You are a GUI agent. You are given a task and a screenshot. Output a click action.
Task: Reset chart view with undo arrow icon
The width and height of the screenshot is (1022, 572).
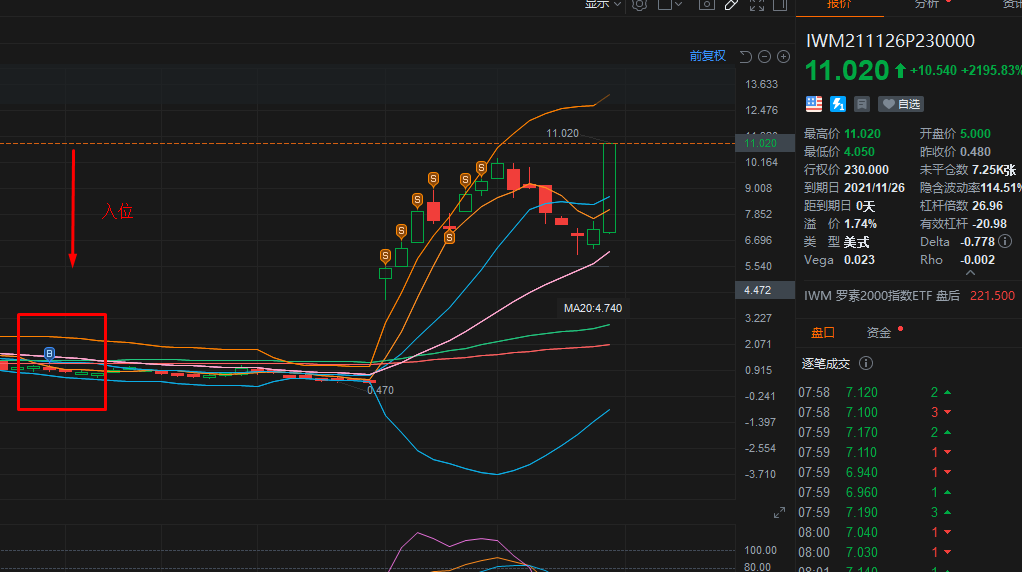point(746,57)
